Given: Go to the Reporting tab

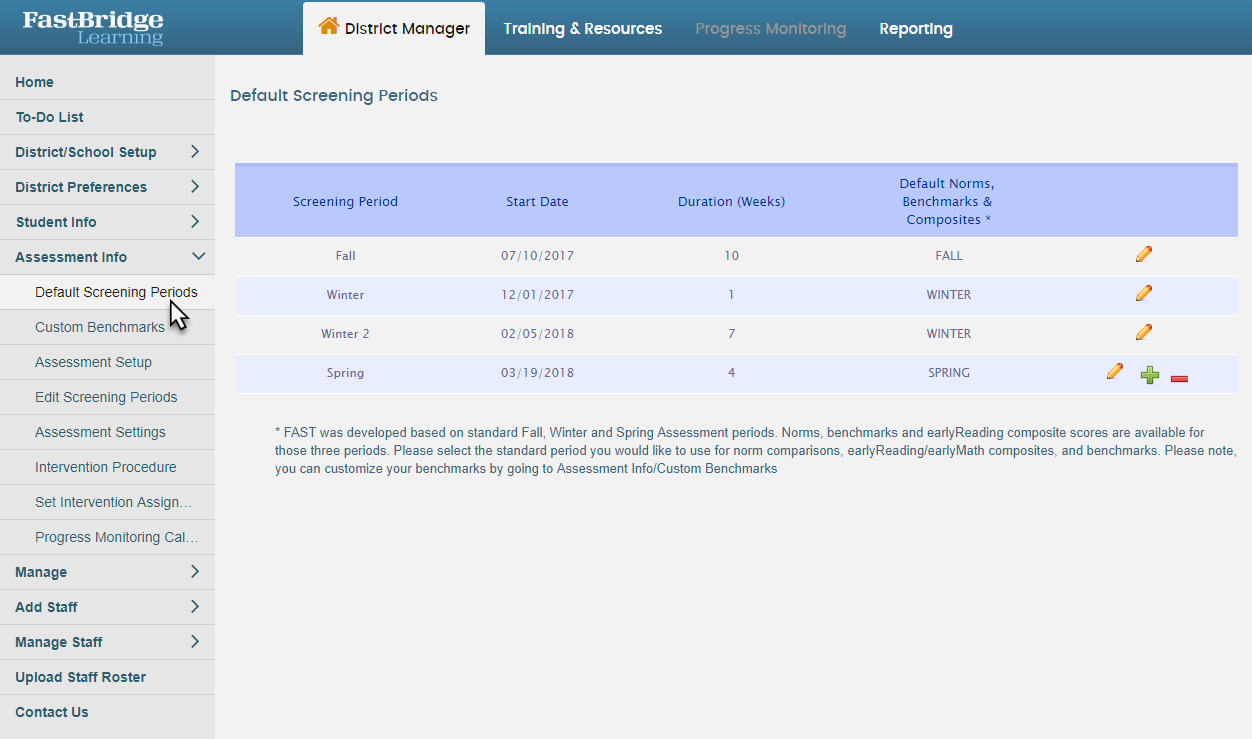Looking at the screenshot, I should click(x=916, y=29).
